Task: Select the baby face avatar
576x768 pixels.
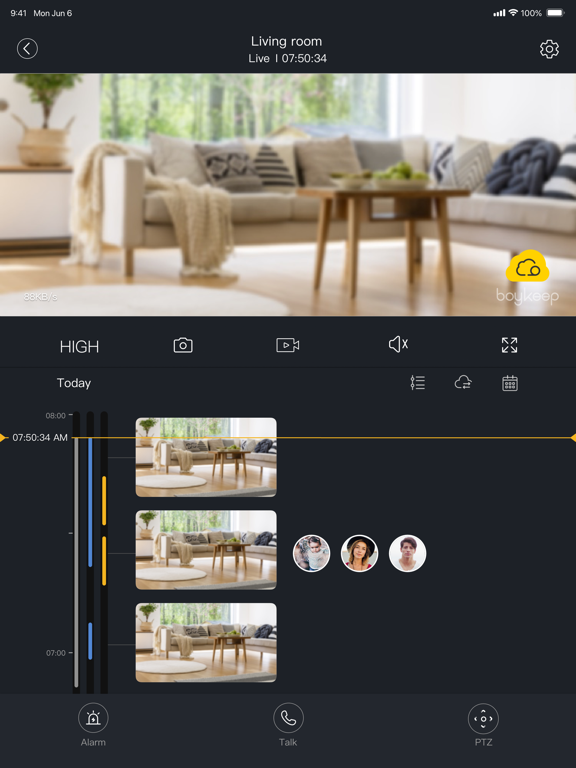Action: [x=312, y=553]
